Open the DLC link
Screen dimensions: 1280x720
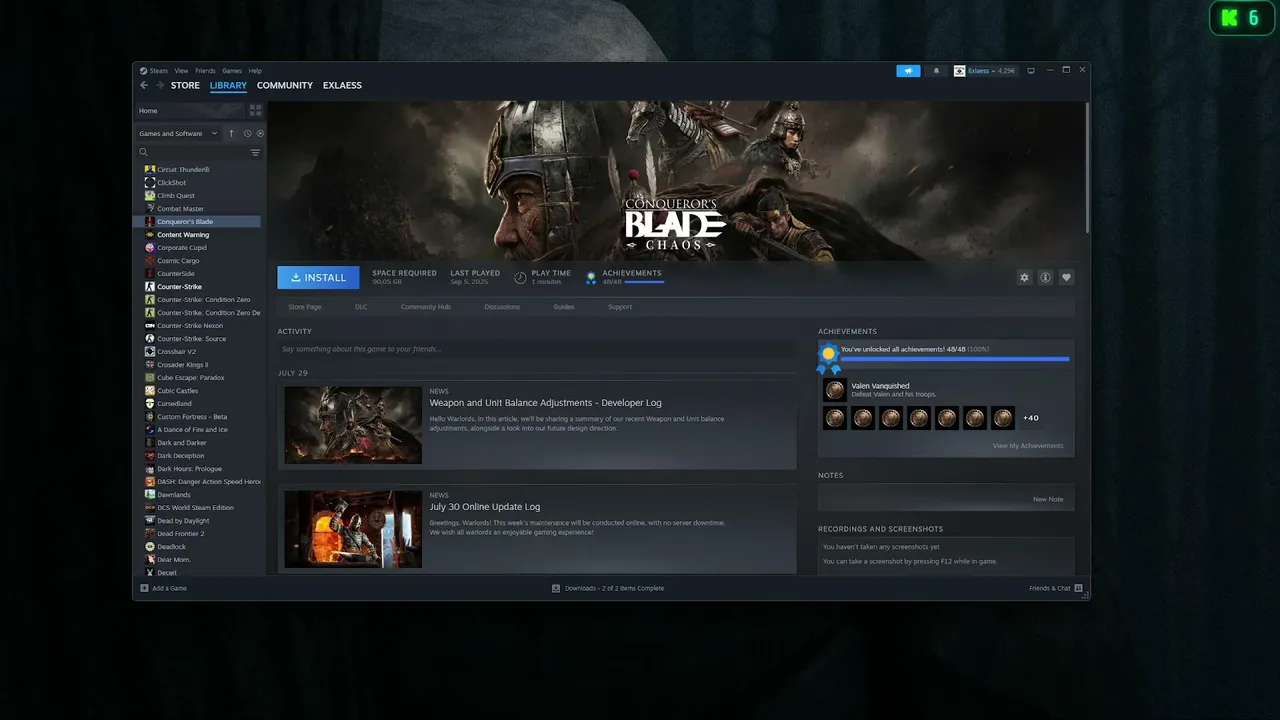[x=361, y=307]
